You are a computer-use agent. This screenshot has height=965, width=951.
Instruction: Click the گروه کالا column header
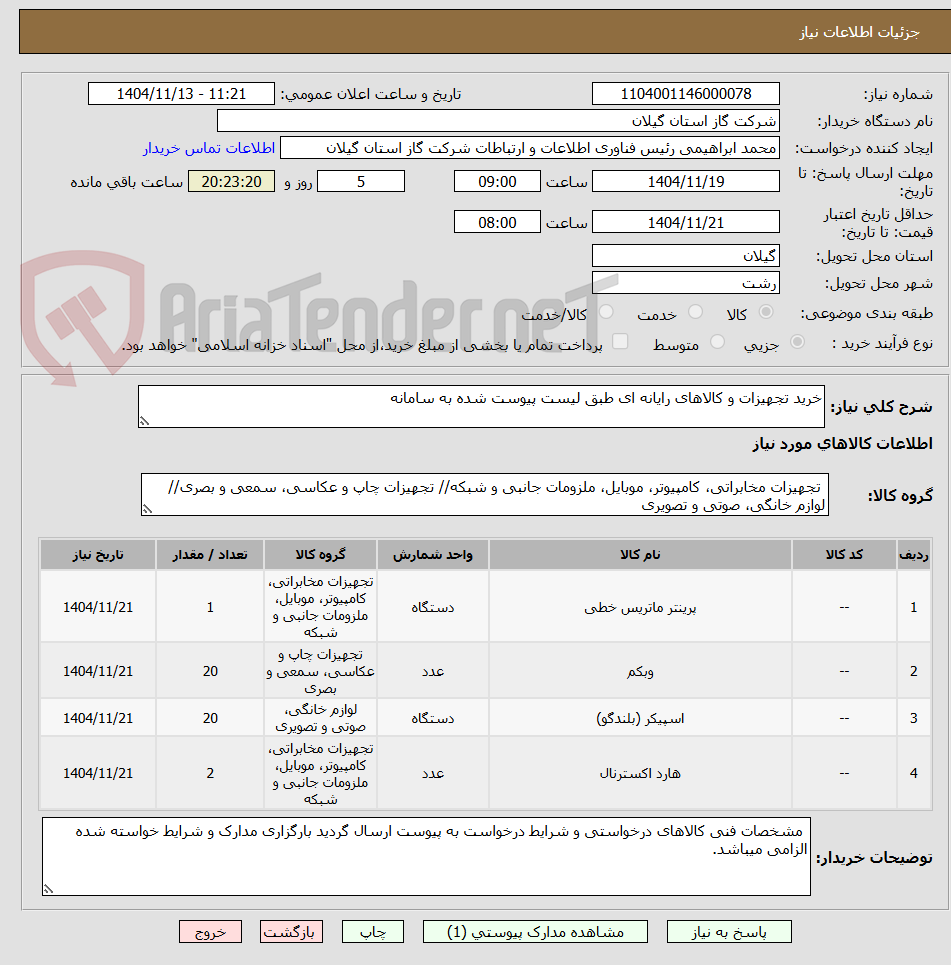[x=320, y=555]
